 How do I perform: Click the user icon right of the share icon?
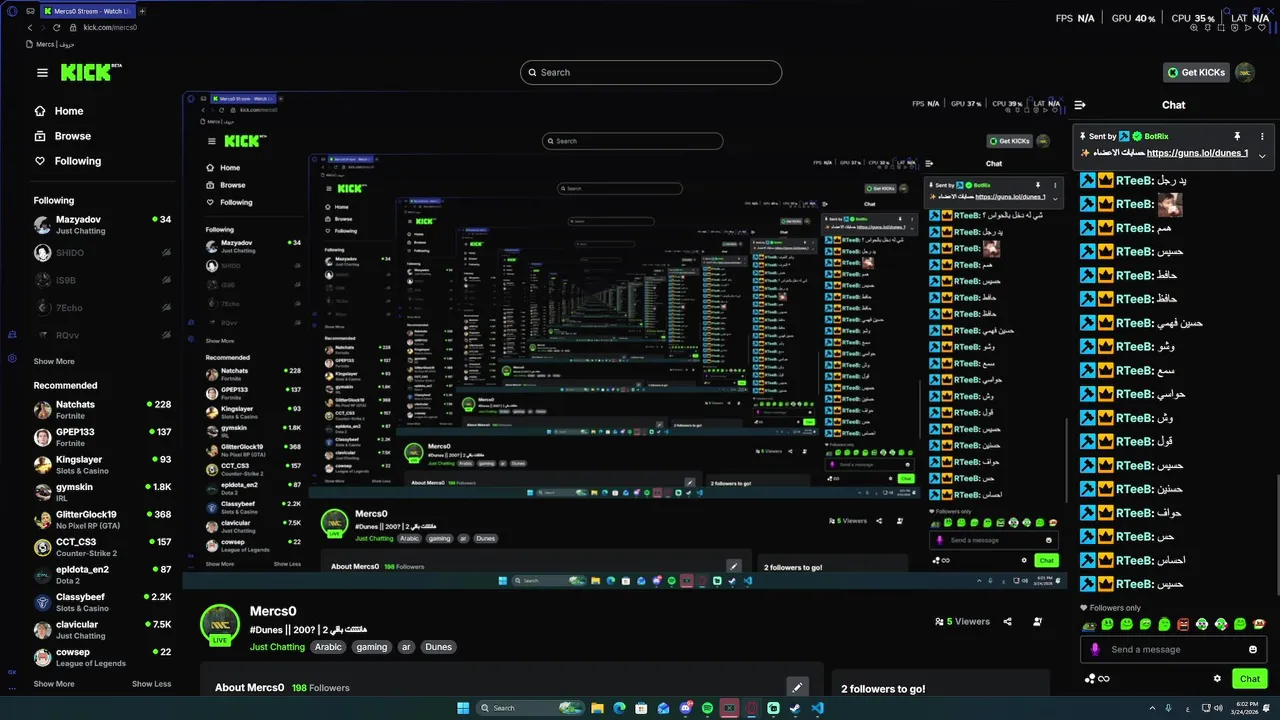pyautogui.click(x=1037, y=621)
